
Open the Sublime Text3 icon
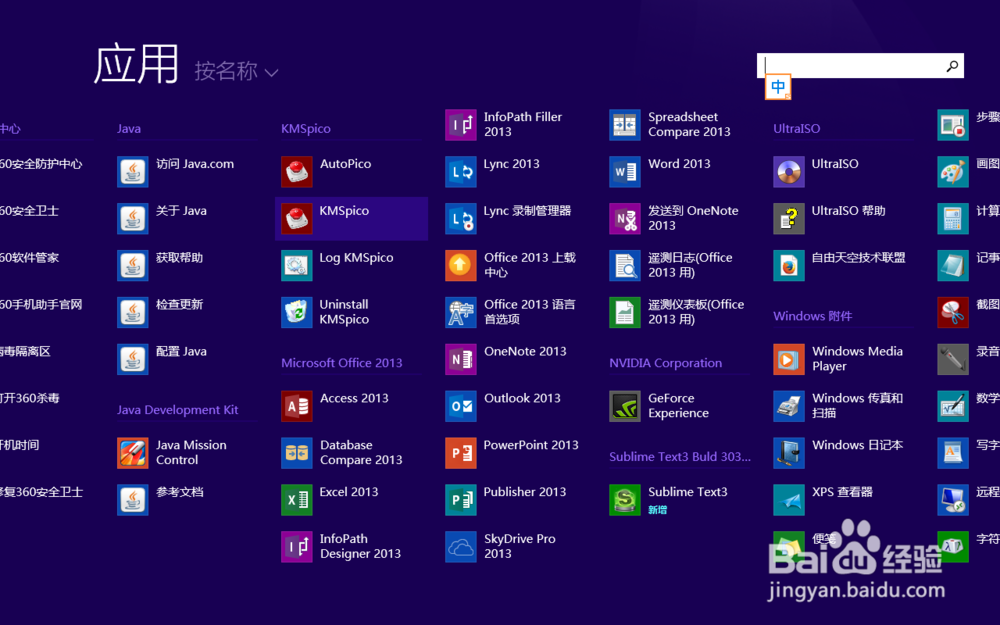click(624, 500)
